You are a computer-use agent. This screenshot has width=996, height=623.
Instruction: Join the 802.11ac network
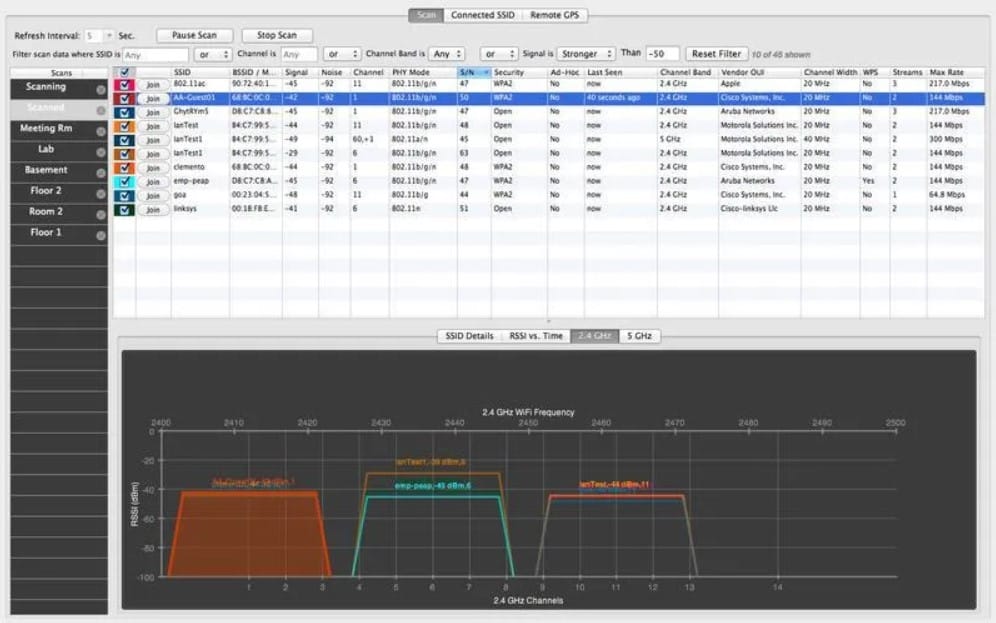pyautogui.click(x=153, y=85)
